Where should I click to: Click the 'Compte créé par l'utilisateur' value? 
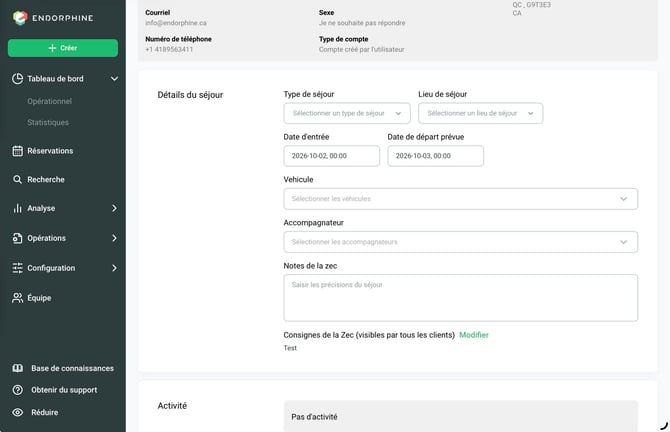[x=361, y=50]
